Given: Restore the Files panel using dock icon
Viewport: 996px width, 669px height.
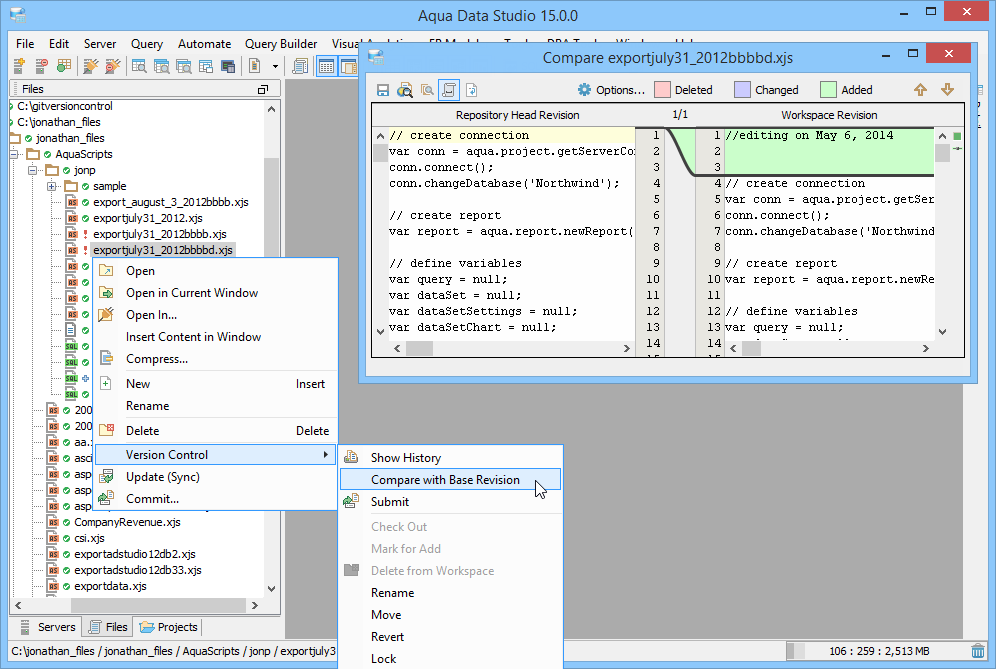Looking at the screenshot, I should coord(263,90).
